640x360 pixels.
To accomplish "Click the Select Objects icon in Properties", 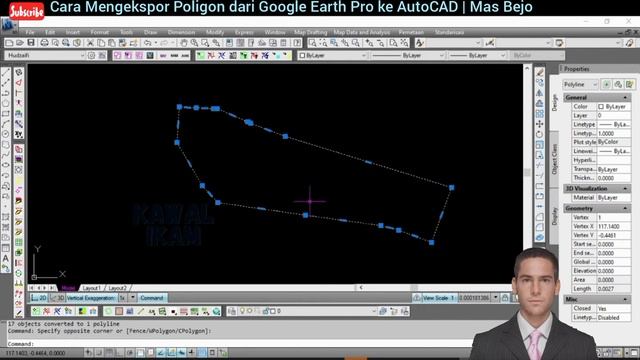I will click(618, 84).
